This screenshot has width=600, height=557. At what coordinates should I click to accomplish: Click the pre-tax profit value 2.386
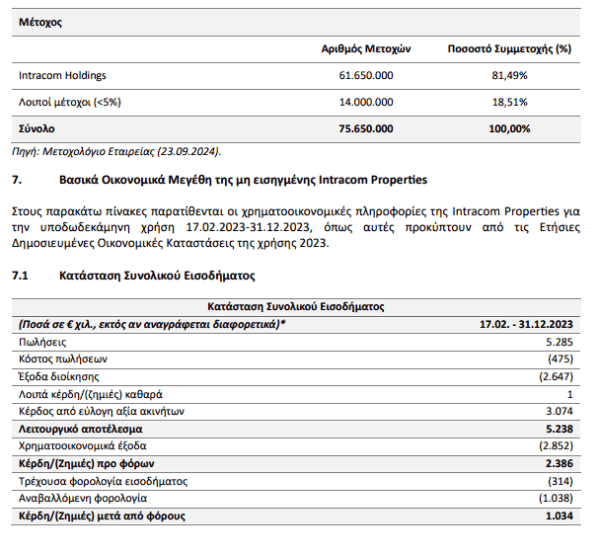[x=559, y=463]
